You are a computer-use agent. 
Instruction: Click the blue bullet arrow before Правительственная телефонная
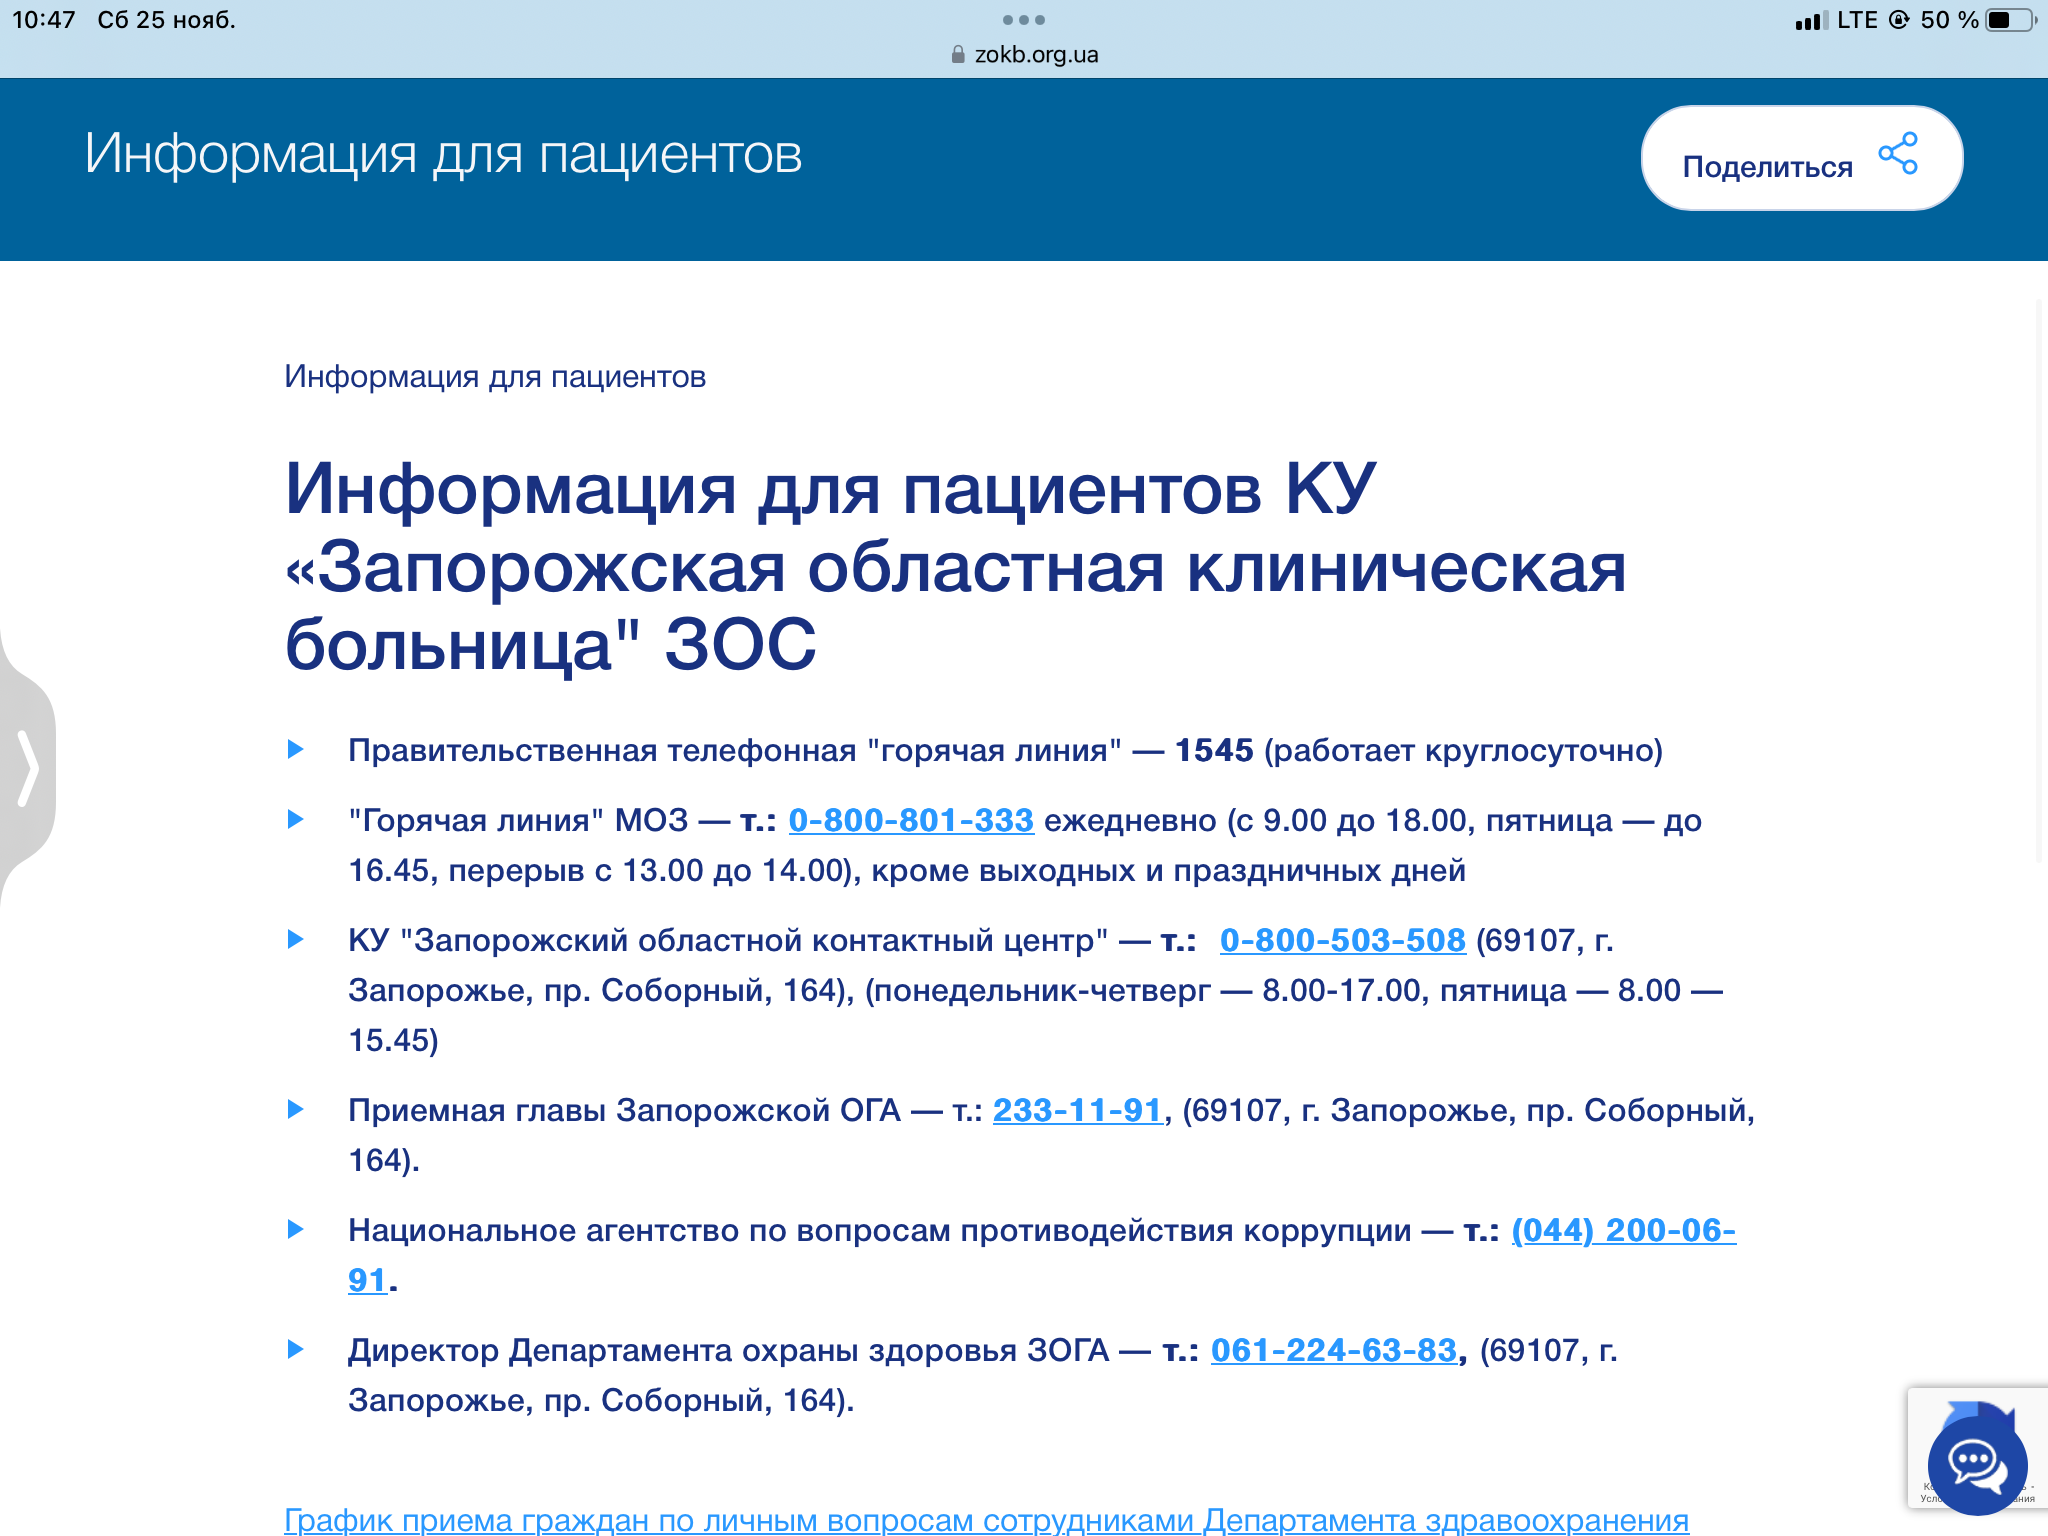295,749
